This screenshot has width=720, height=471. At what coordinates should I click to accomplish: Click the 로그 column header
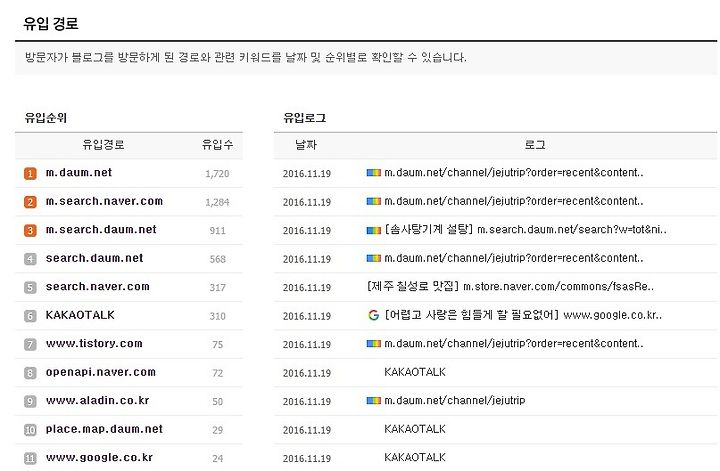coord(535,145)
